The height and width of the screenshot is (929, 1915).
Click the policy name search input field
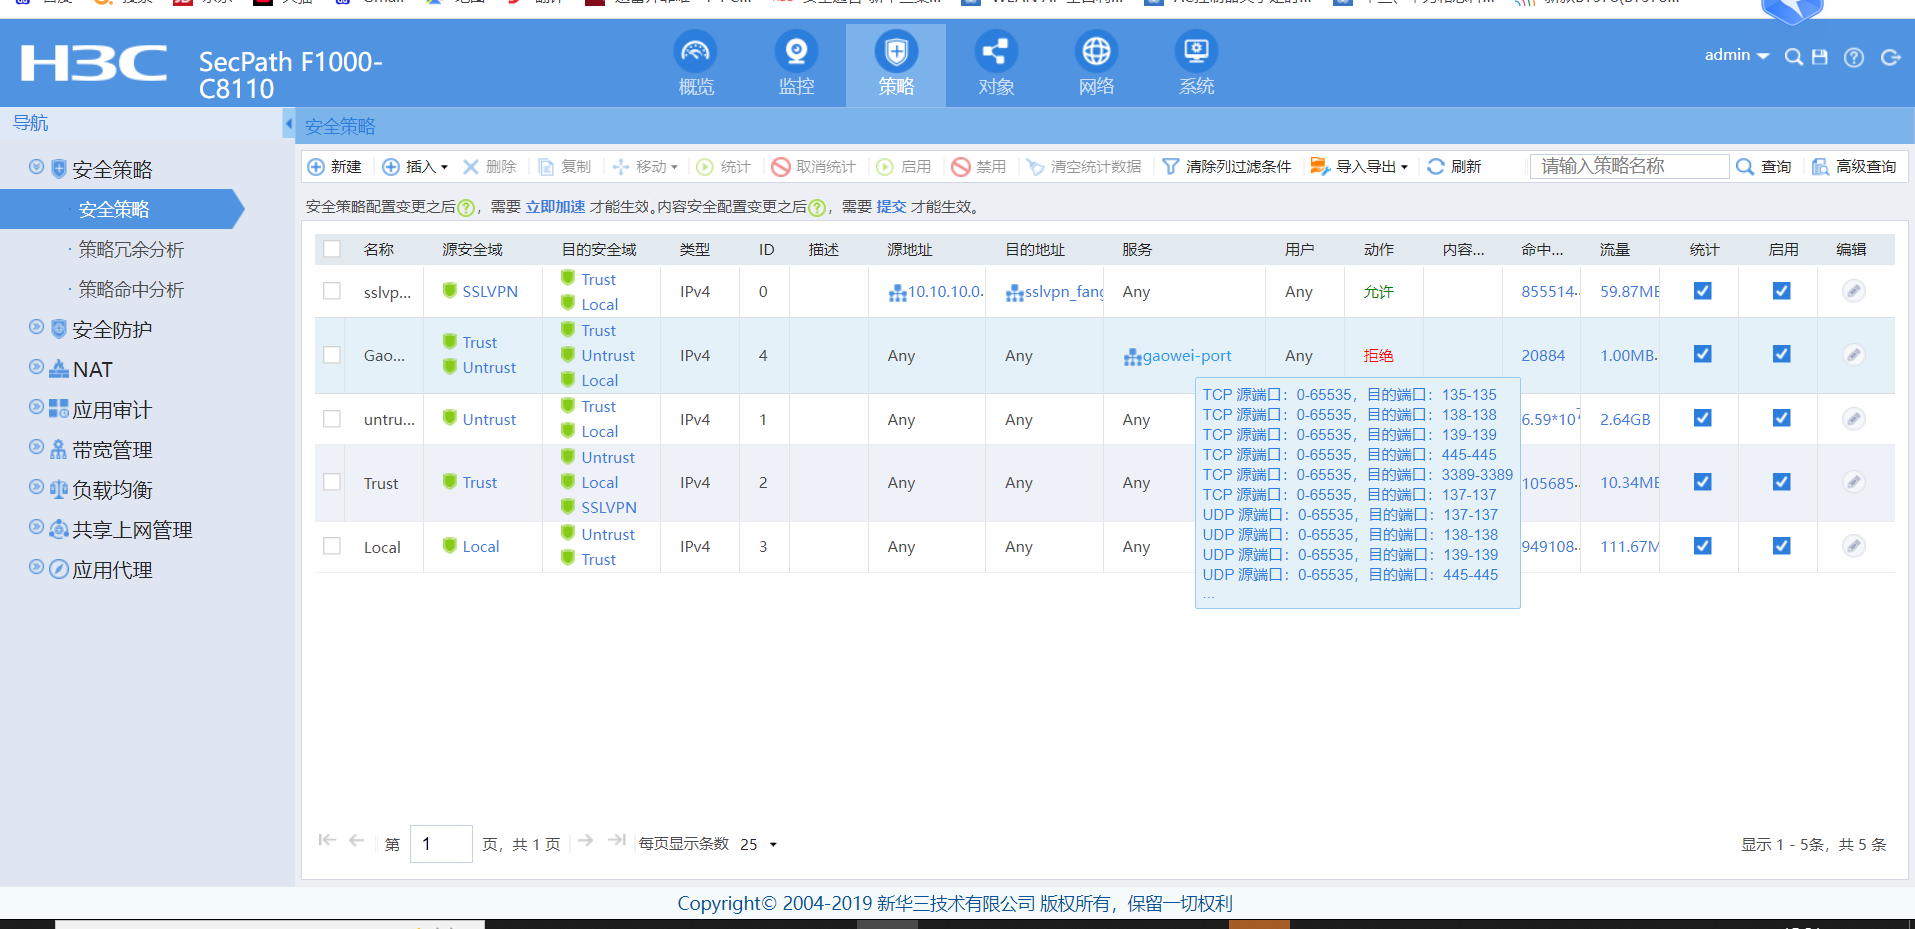point(1628,166)
